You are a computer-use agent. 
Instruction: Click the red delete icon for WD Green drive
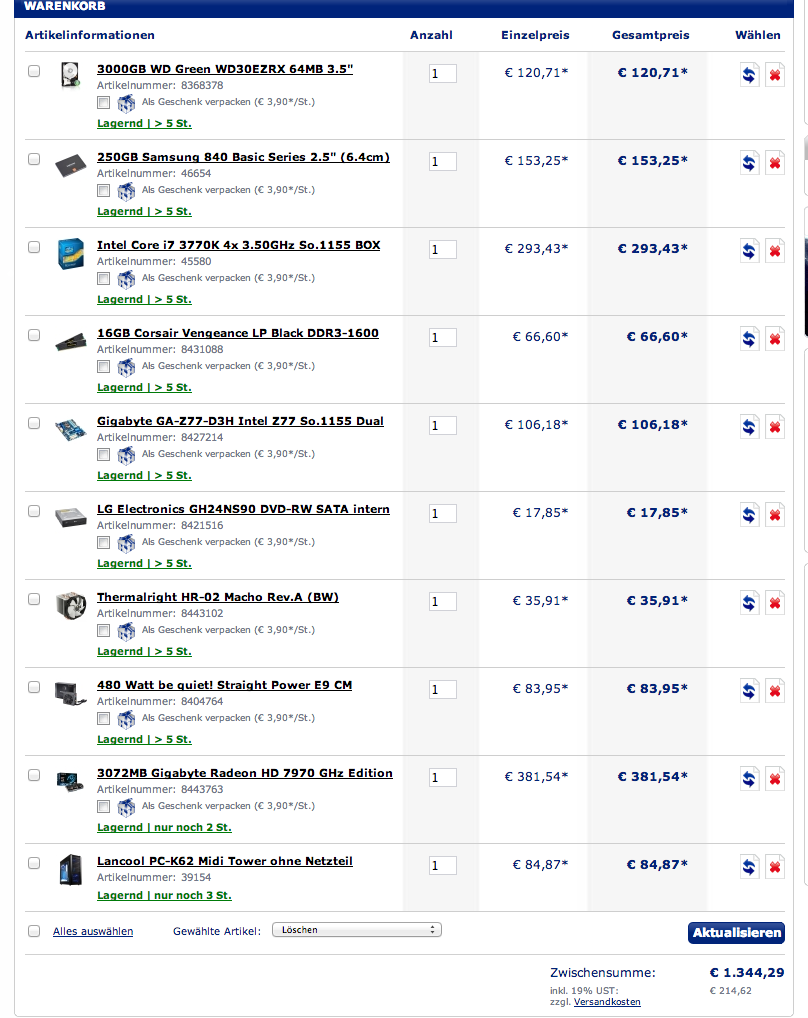click(774, 75)
